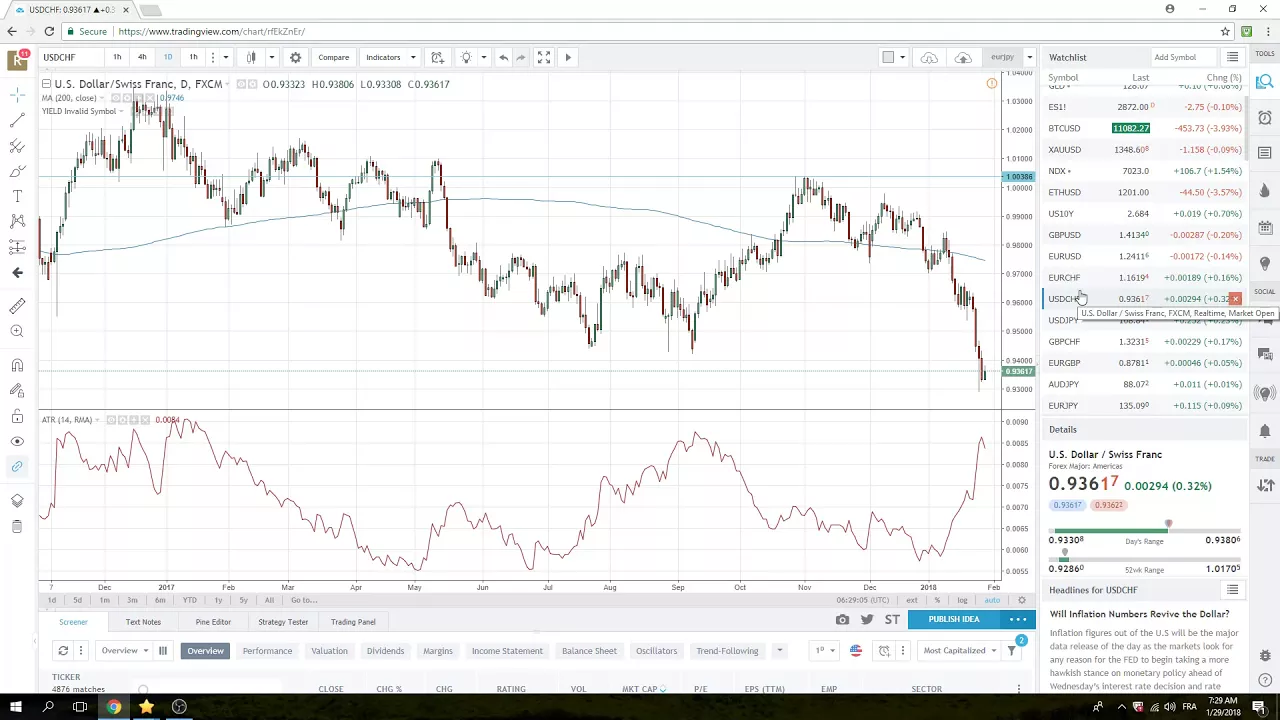Share chart to StockTwits ST icon
This screenshot has height=720, width=1280.
point(892,619)
